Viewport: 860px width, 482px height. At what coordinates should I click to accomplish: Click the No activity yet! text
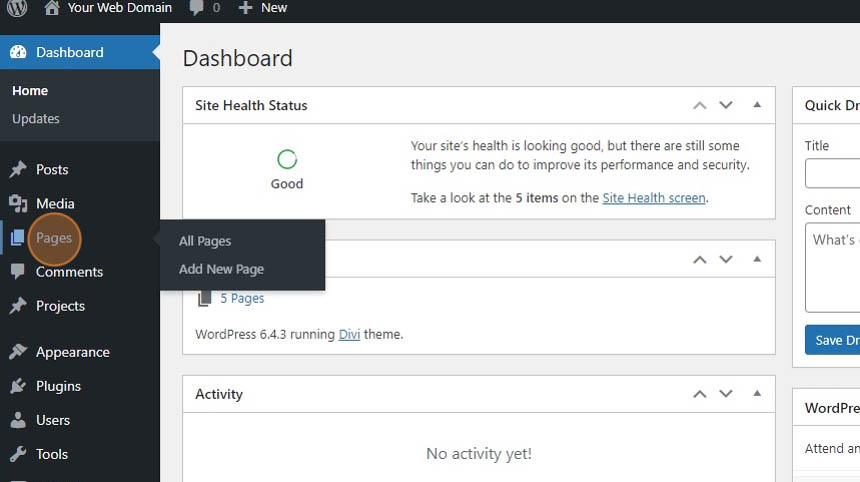pos(479,453)
